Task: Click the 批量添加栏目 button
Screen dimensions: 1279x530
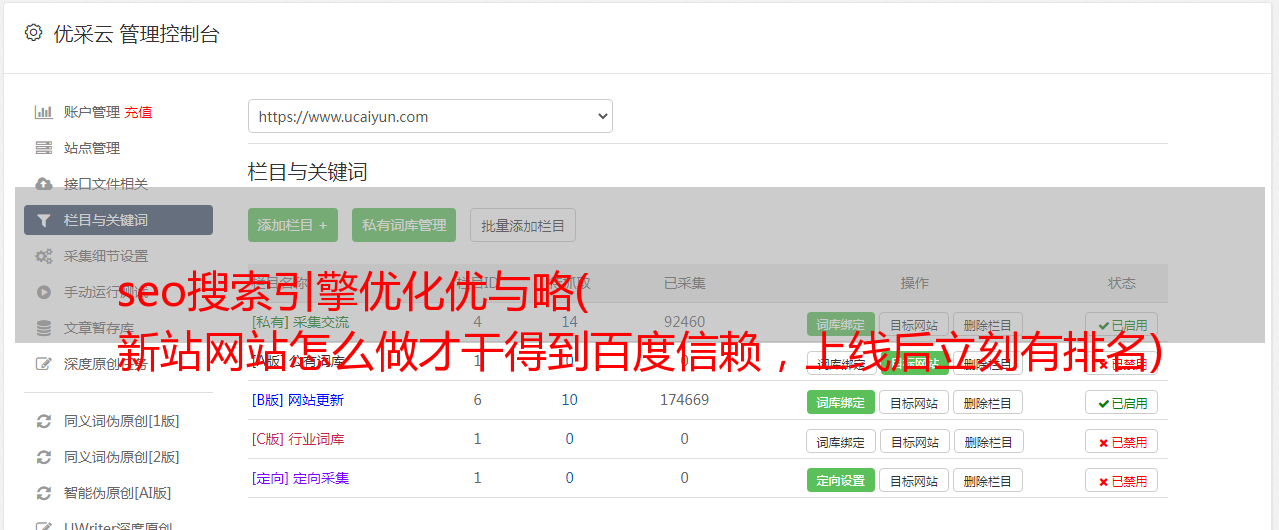Action: (523, 225)
